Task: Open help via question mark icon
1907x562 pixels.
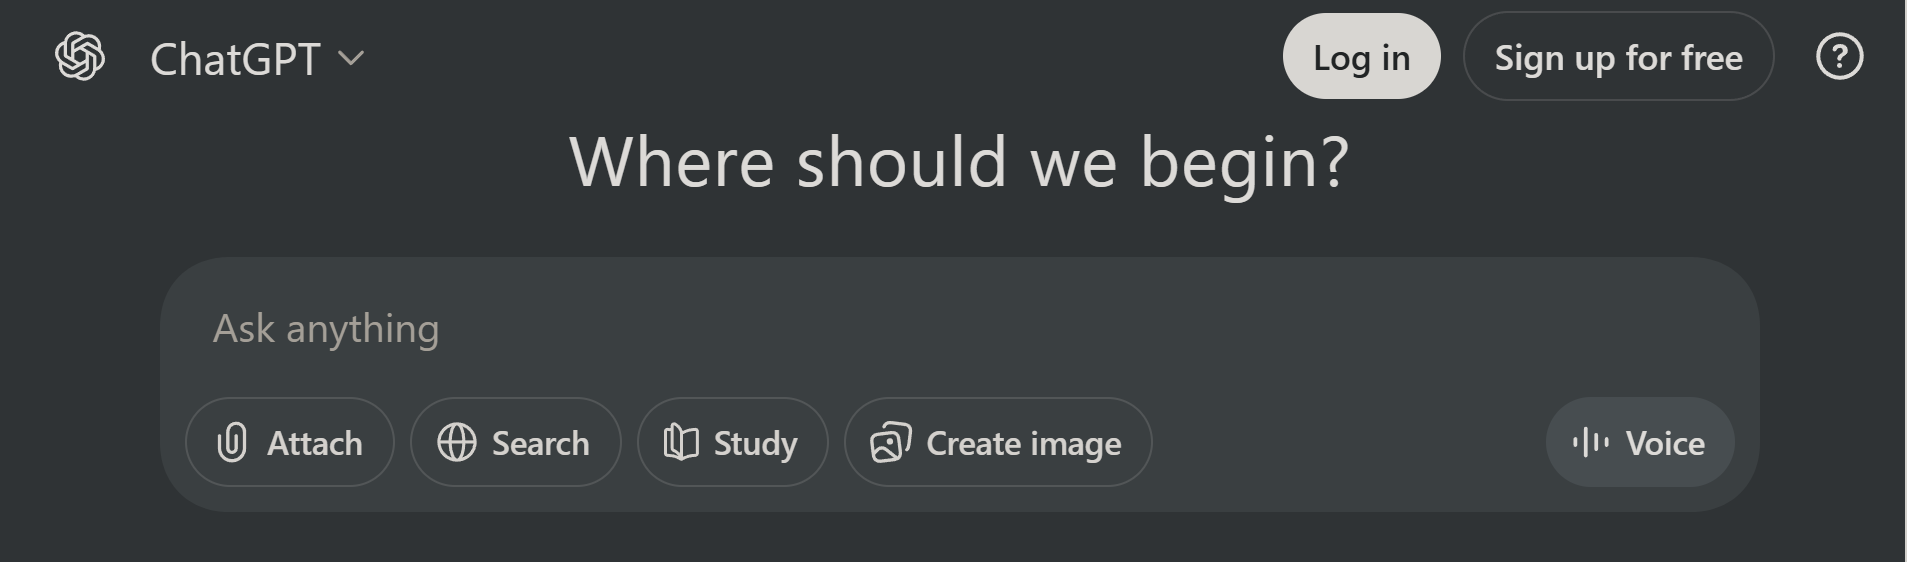Action: [1839, 56]
